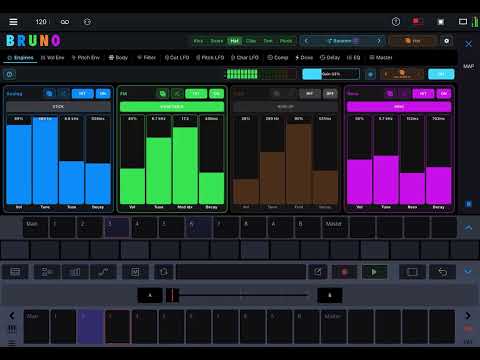Select the Hat drum voice button
Viewport: 480px width, 360px height.
234,41
